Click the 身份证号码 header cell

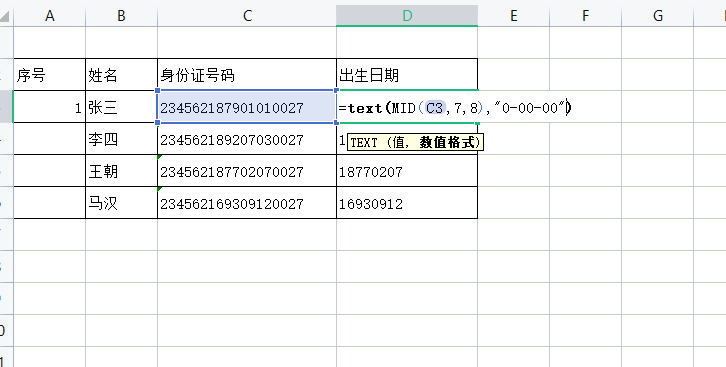coord(247,75)
